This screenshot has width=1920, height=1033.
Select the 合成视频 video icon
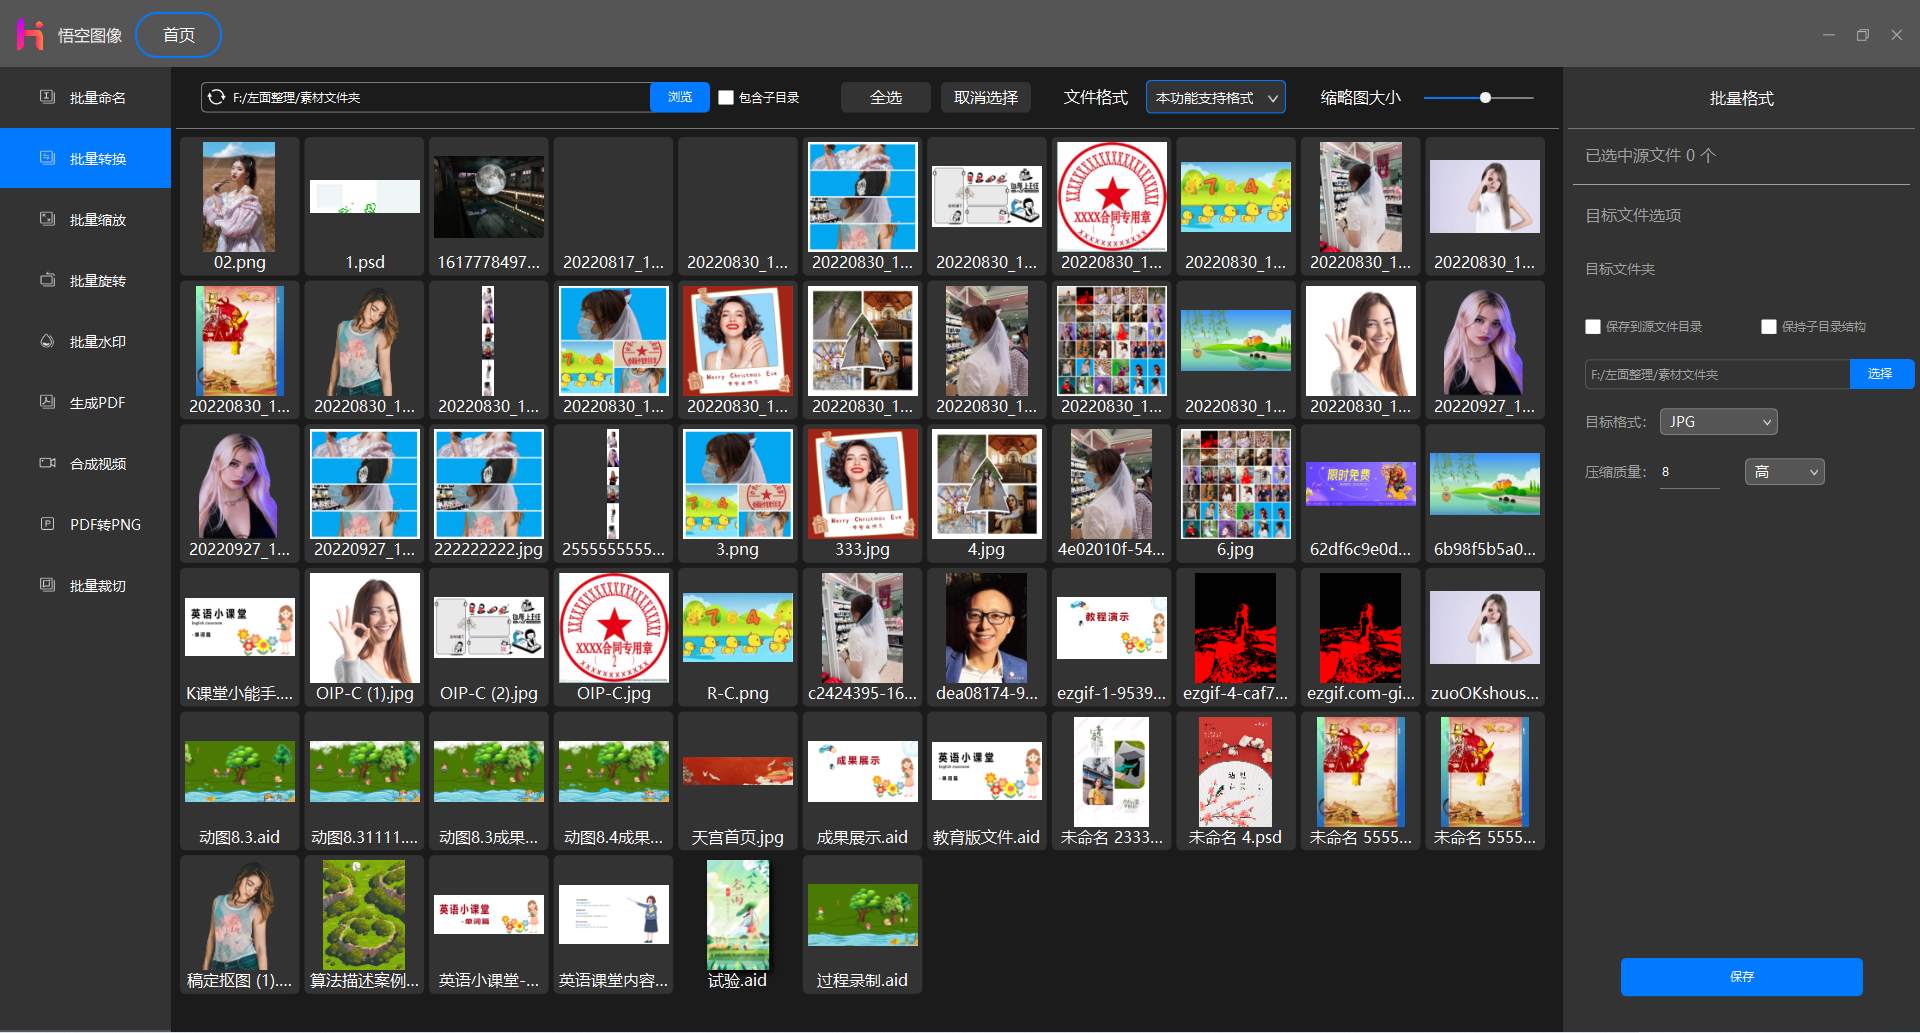[x=47, y=463]
